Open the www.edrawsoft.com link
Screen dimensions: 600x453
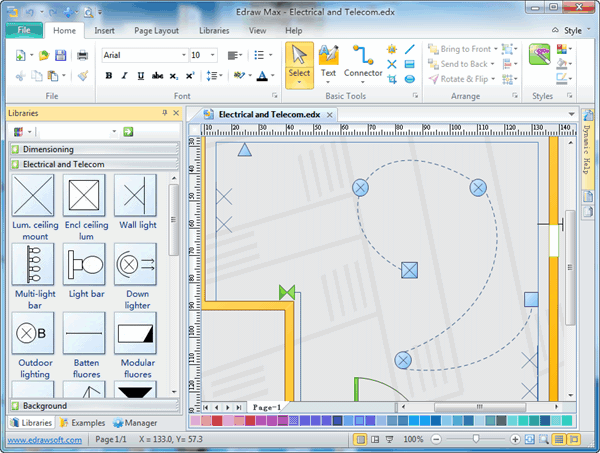coord(42,439)
